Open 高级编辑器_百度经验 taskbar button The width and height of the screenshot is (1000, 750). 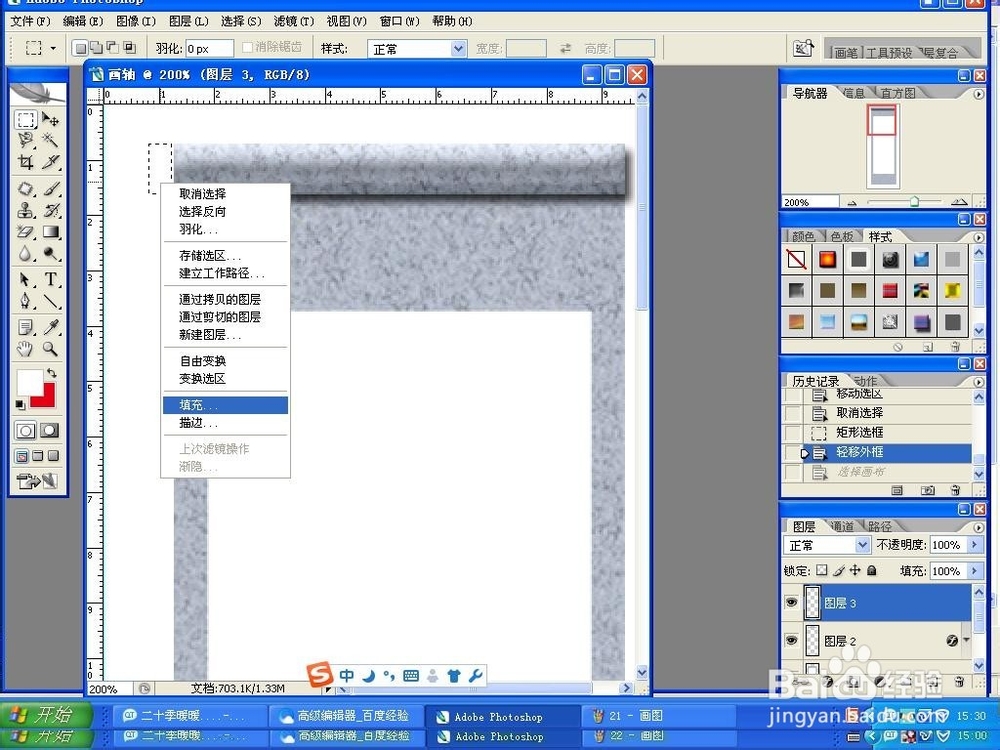(345, 716)
